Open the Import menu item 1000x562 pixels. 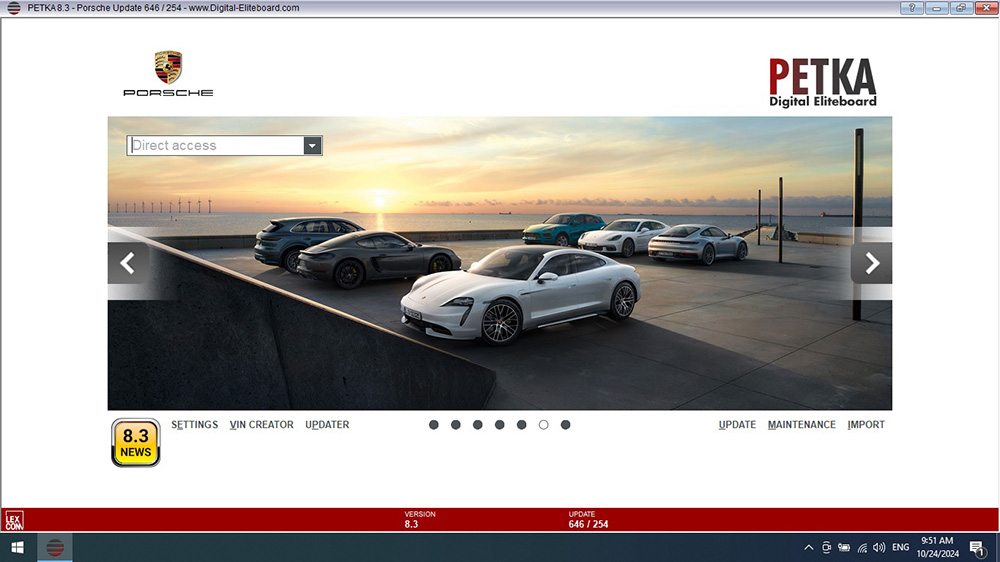[866, 425]
